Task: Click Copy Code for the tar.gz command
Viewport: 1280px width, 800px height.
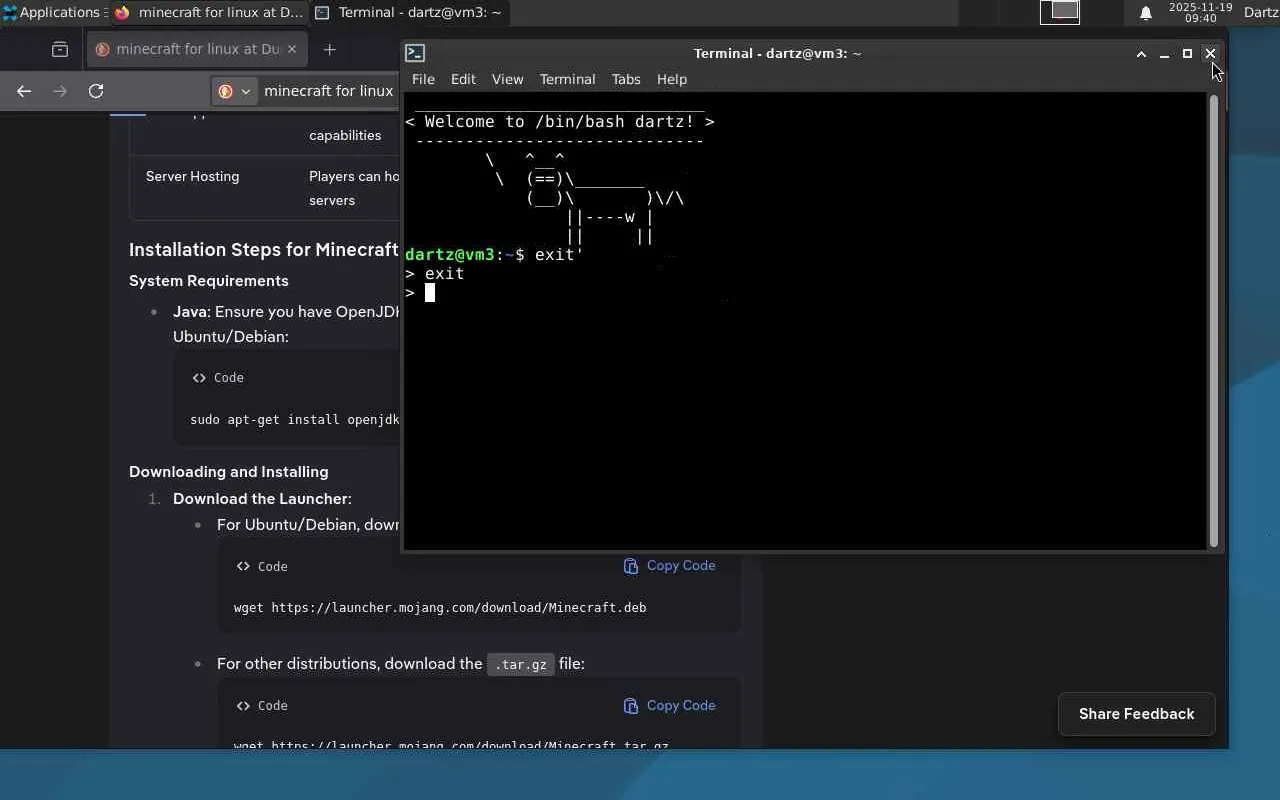Action: 681,706
